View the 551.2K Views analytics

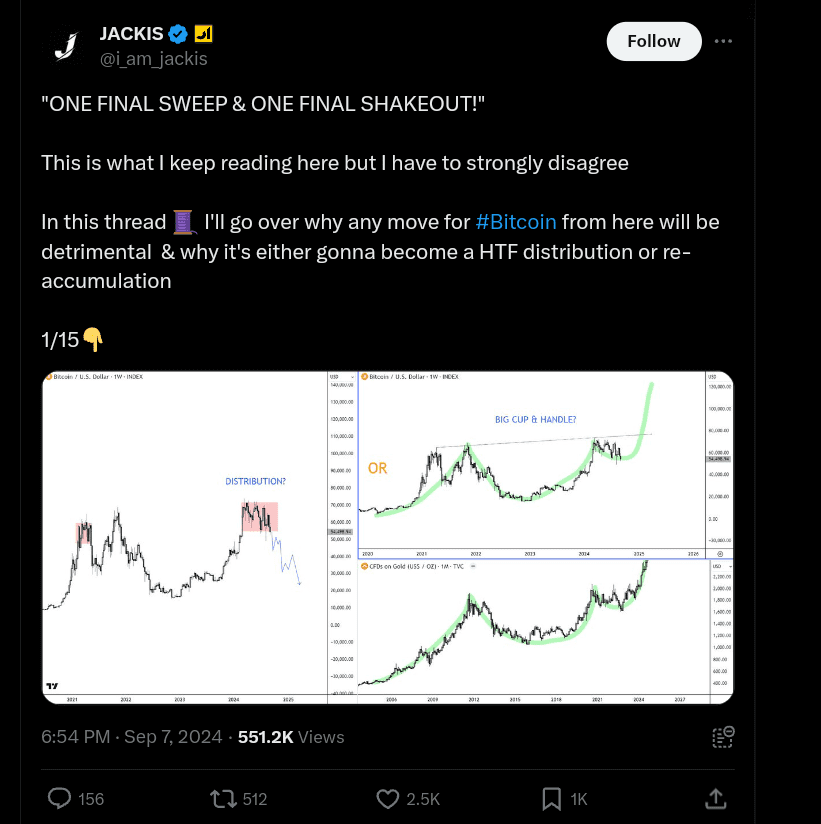click(x=291, y=737)
